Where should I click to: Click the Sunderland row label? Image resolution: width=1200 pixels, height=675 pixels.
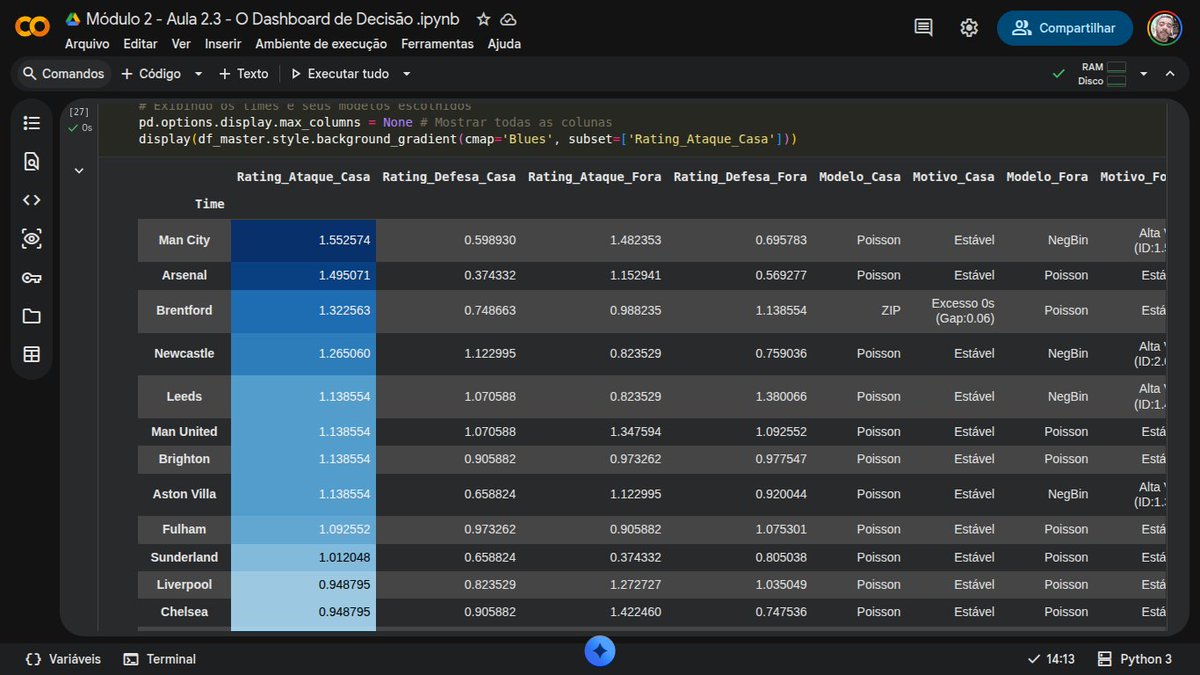click(184, 557)
